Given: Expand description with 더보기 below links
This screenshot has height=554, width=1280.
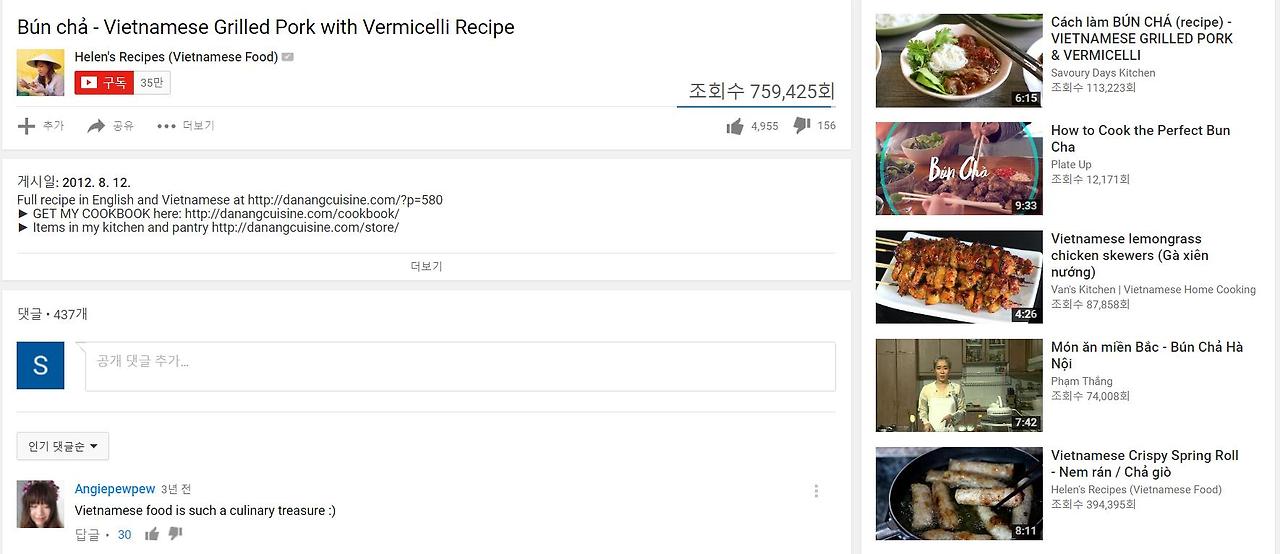Looking at the screenshot, I should (x=426, y=267).
